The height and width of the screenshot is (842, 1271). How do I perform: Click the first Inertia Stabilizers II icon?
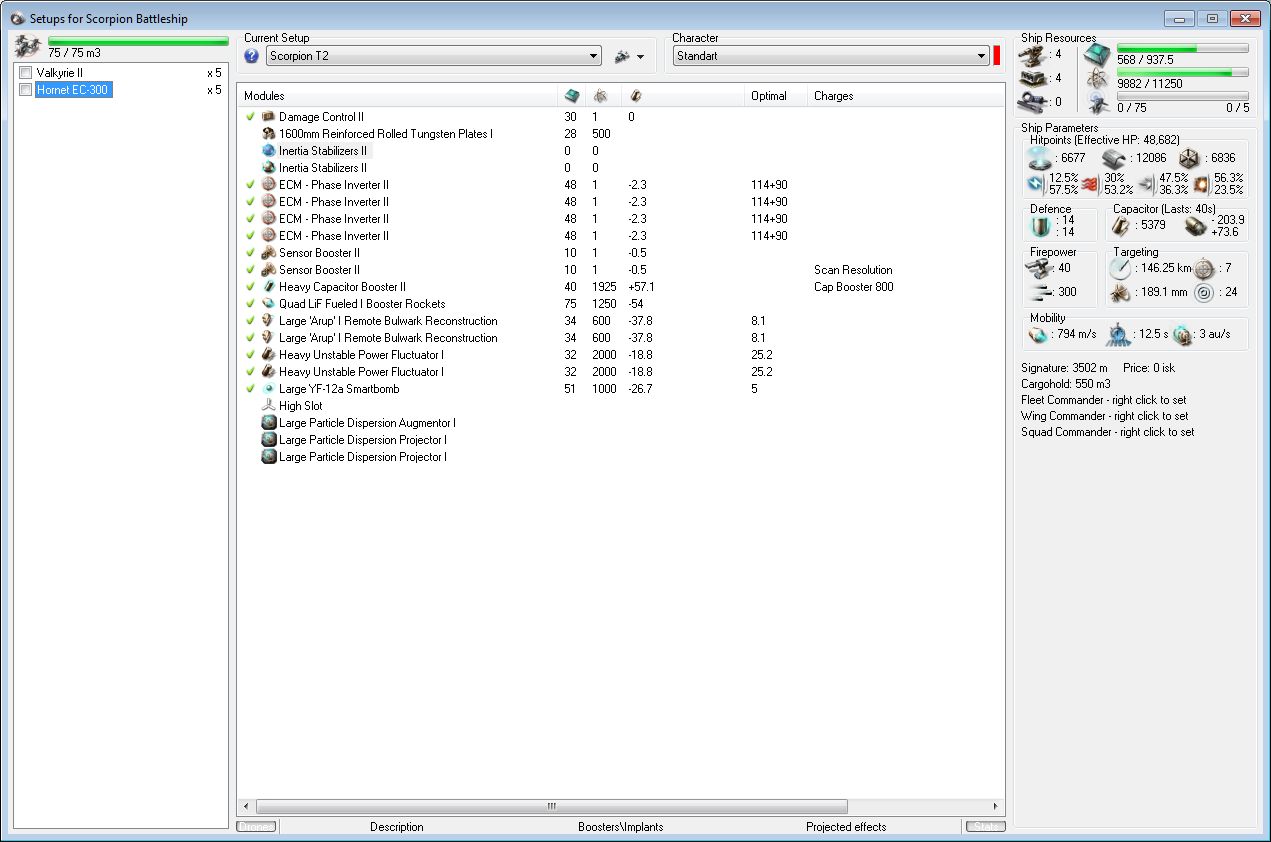268,151
